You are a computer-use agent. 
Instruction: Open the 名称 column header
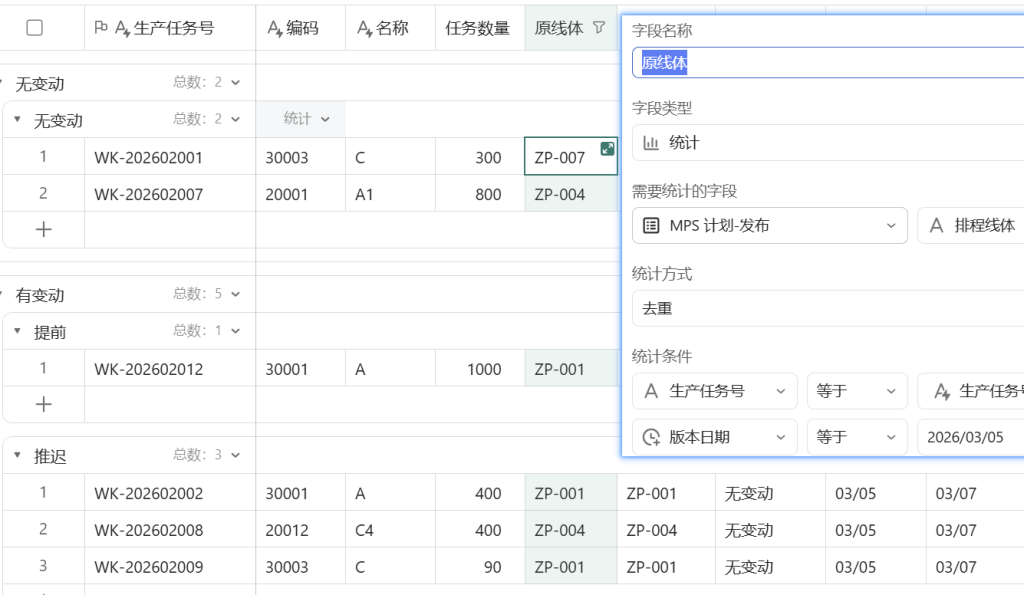[x=390, y=27]
